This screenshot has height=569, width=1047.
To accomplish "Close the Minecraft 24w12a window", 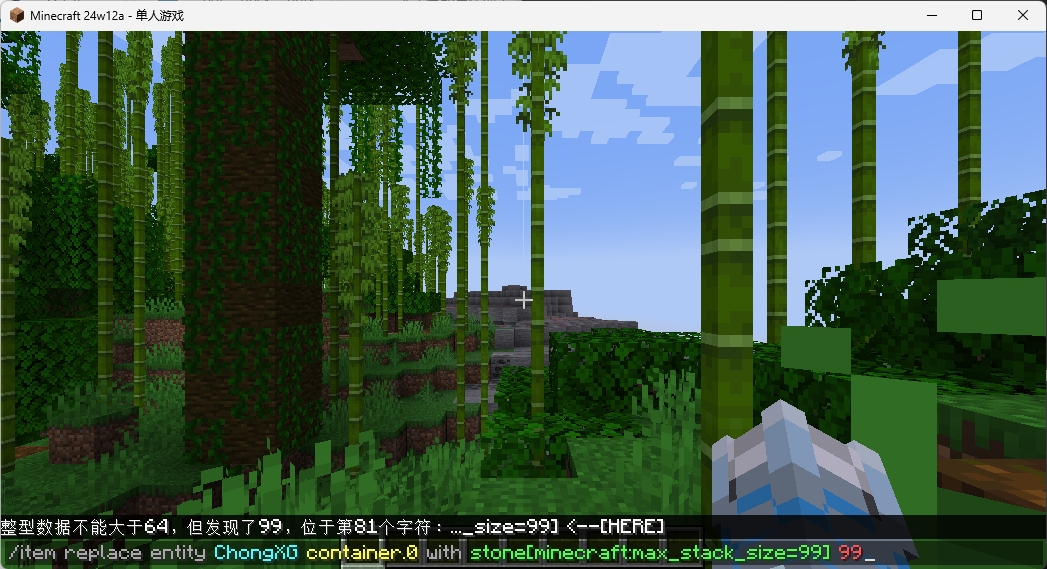I will point(1022,15).
